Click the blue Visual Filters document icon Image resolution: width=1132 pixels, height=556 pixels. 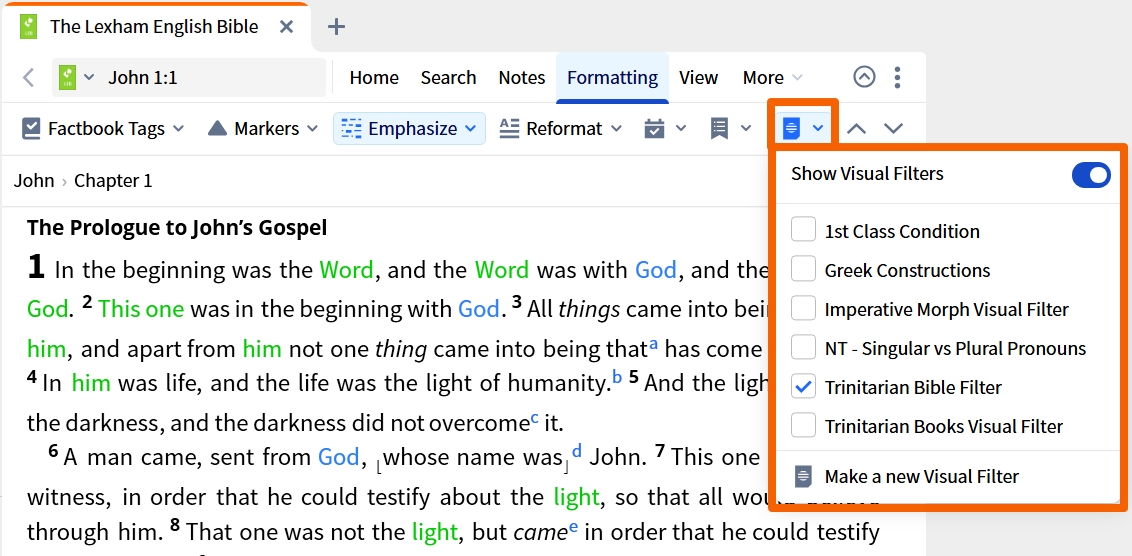click(792, 129)
